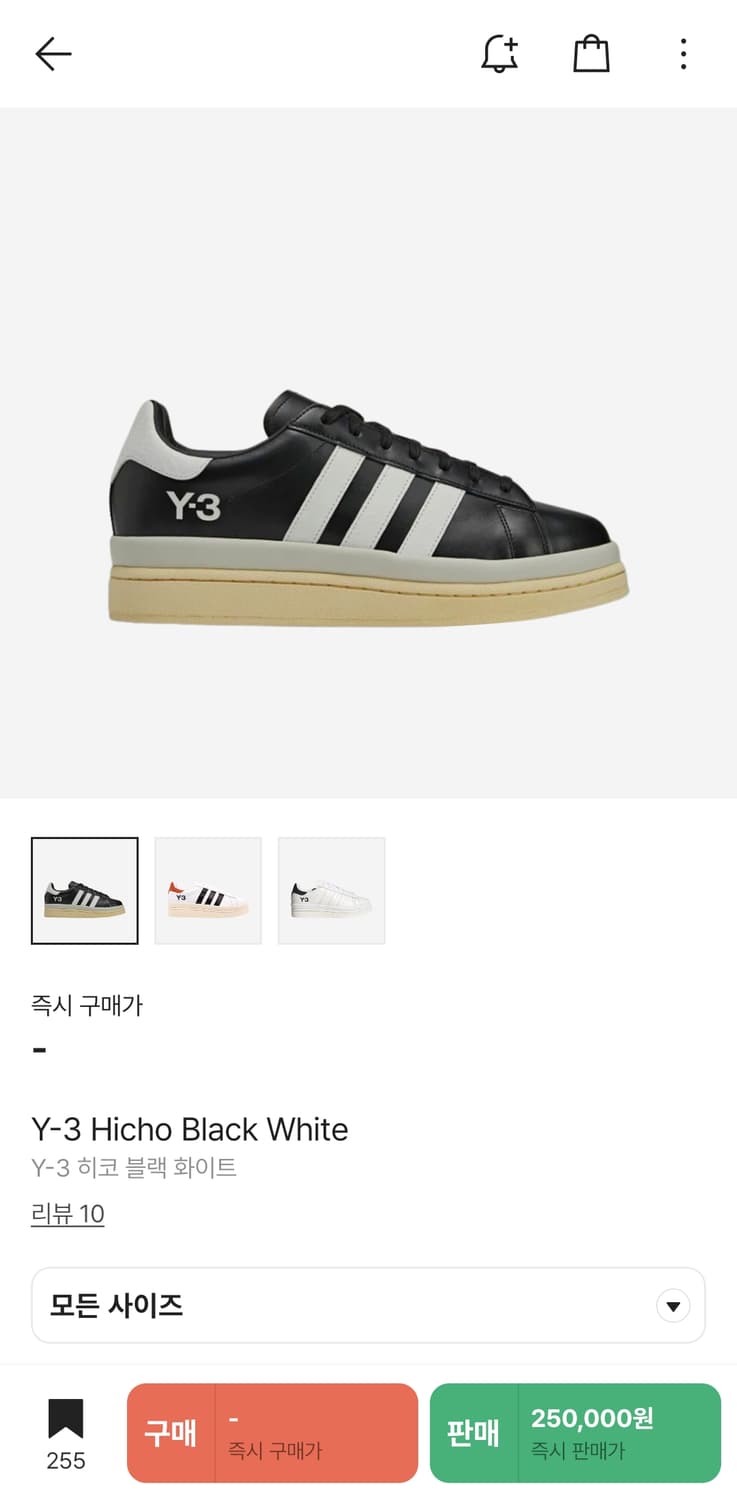Tap 즉시 구매가 label inside the buy button
The image size is (737, 1500).
coord(275,1450)
